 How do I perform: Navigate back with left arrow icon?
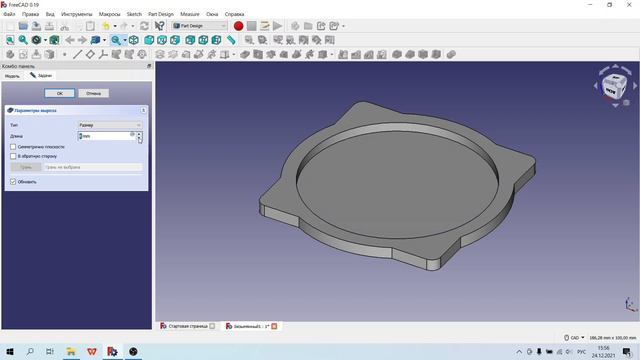tap(70, 40)
